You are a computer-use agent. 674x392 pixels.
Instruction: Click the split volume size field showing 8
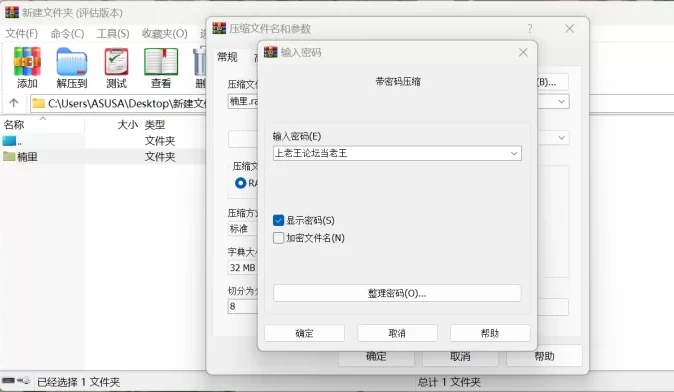(x=243, y=306)
